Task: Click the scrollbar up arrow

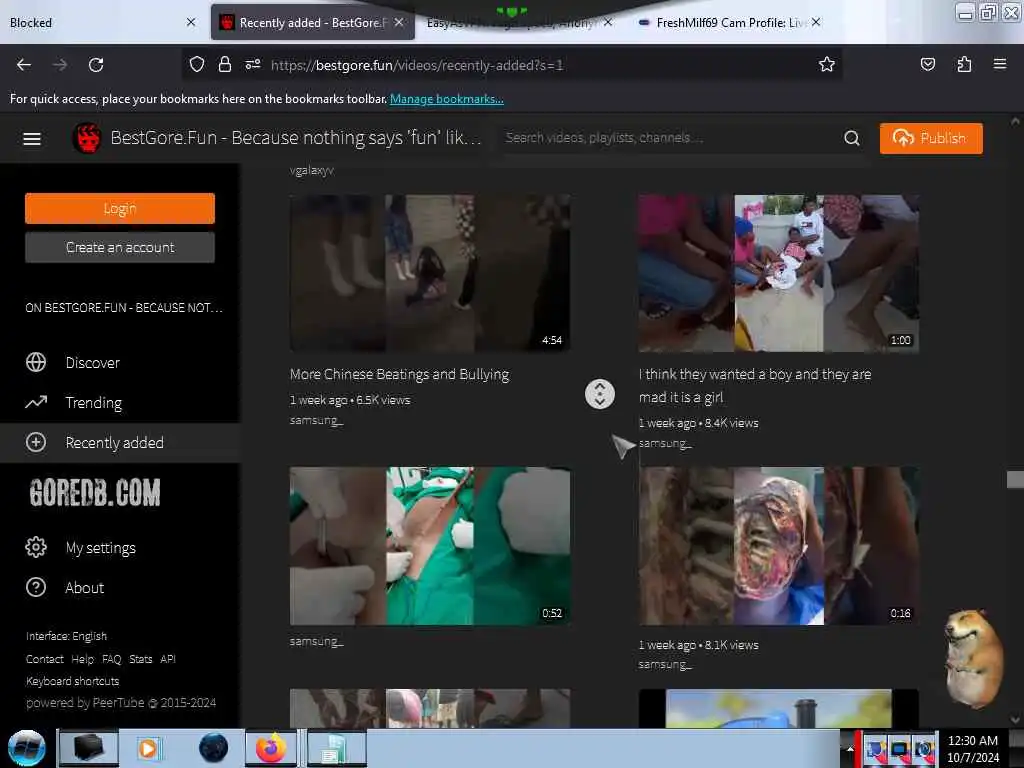Action: 1015,121
